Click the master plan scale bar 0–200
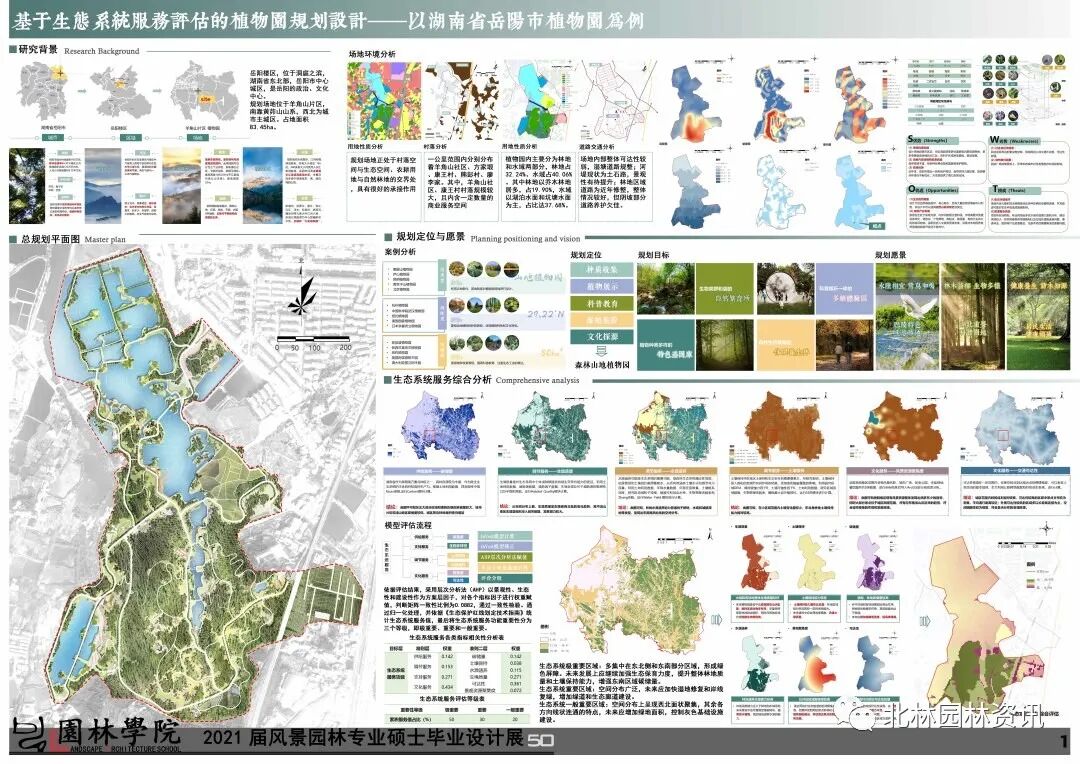Image resolution: width=1080 pixels, height=764 pixels. pyautogui.click(x=314, y=342)
